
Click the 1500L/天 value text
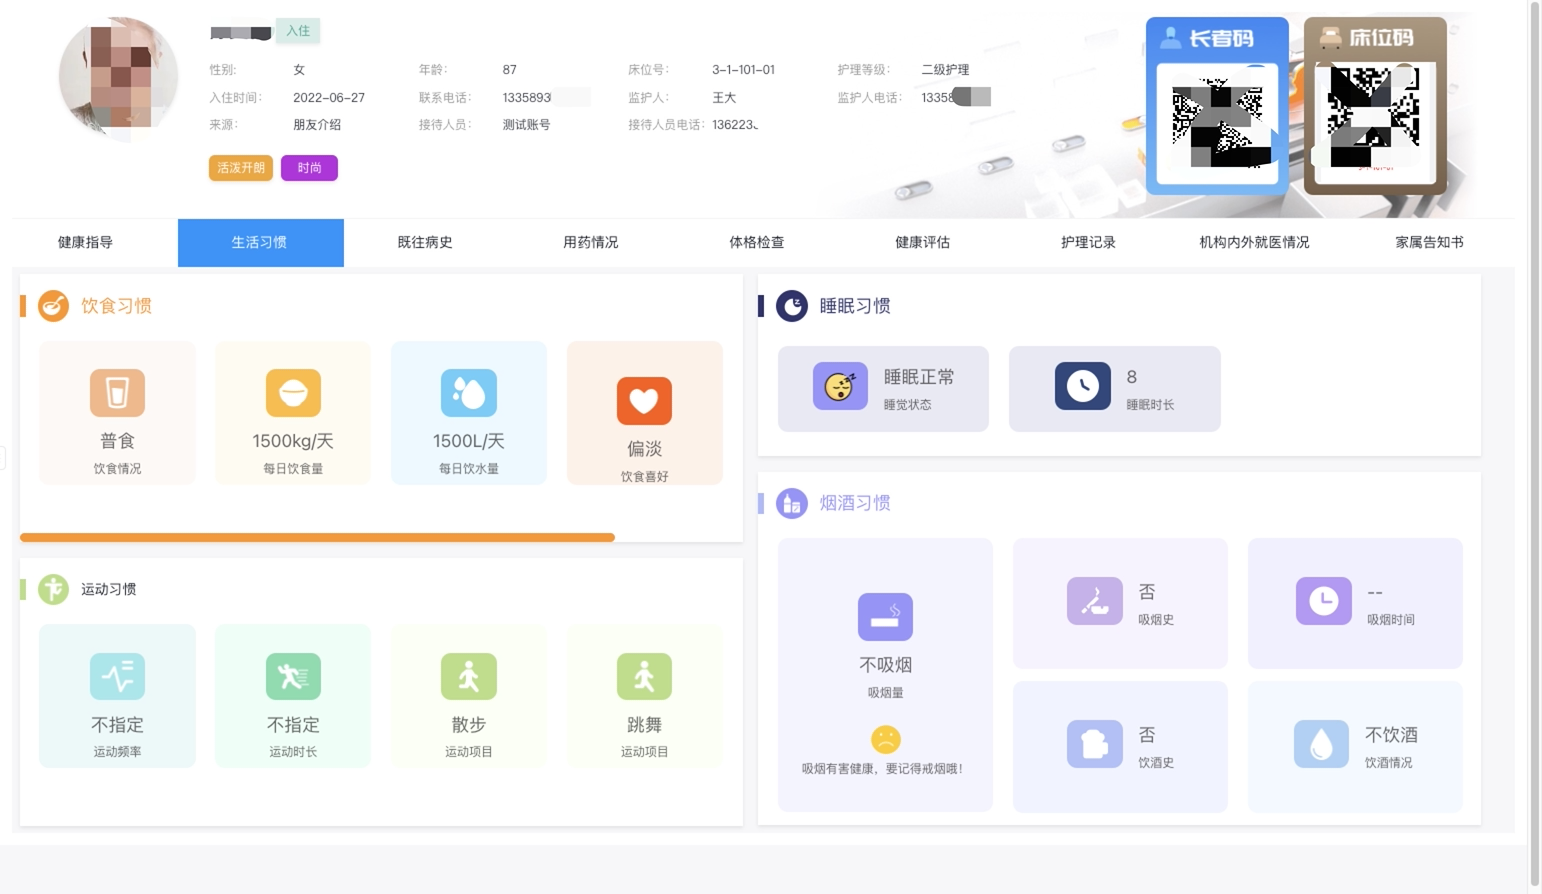coord(469,441)
